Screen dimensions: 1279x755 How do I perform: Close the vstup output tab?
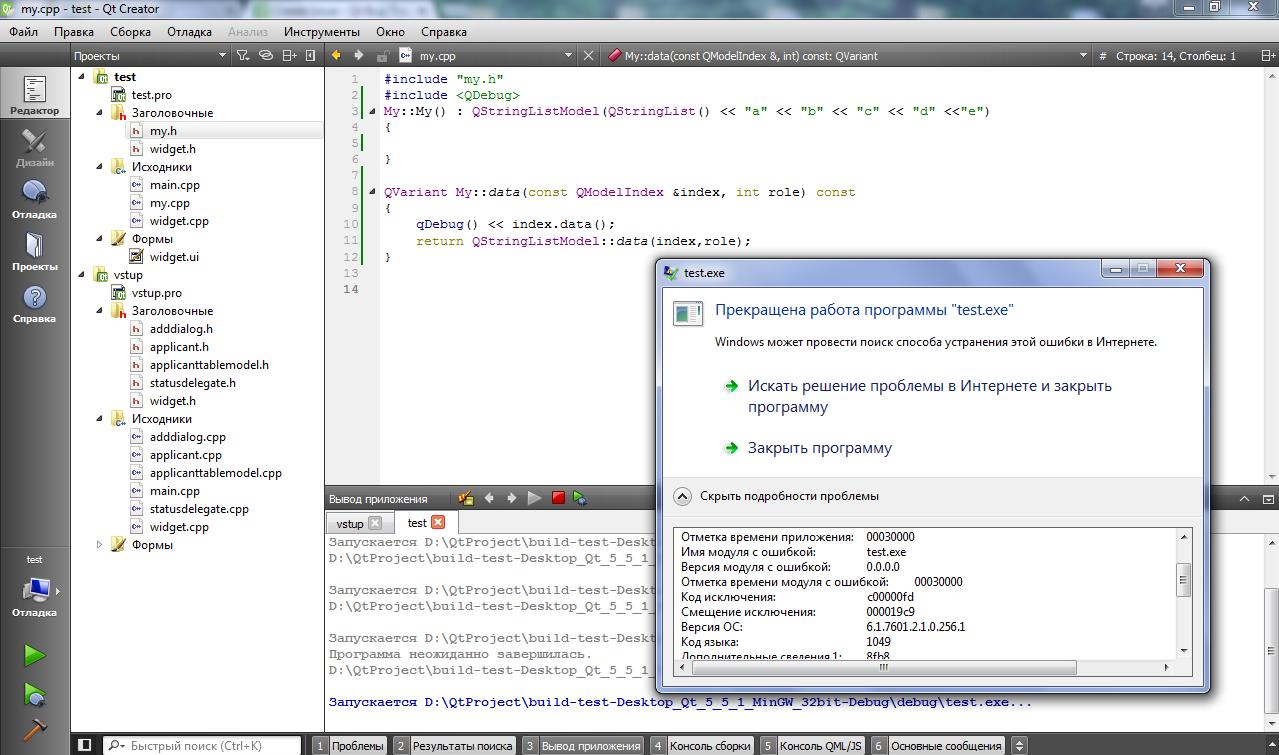pos(375,523)
